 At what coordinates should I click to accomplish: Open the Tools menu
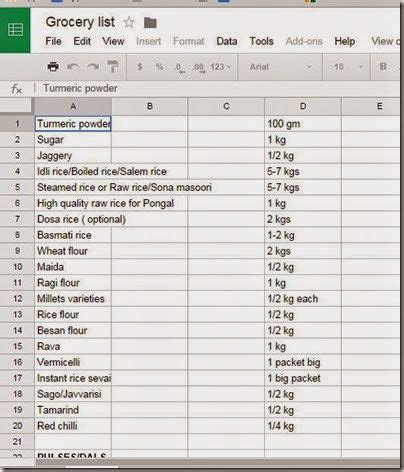(x=262, y=41)
